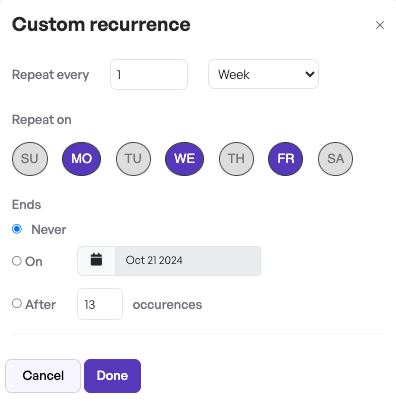Image resolution: width=396 pixels, height=403 pixels.
Task: Click the Never label text
Action: tap(49, 230)
